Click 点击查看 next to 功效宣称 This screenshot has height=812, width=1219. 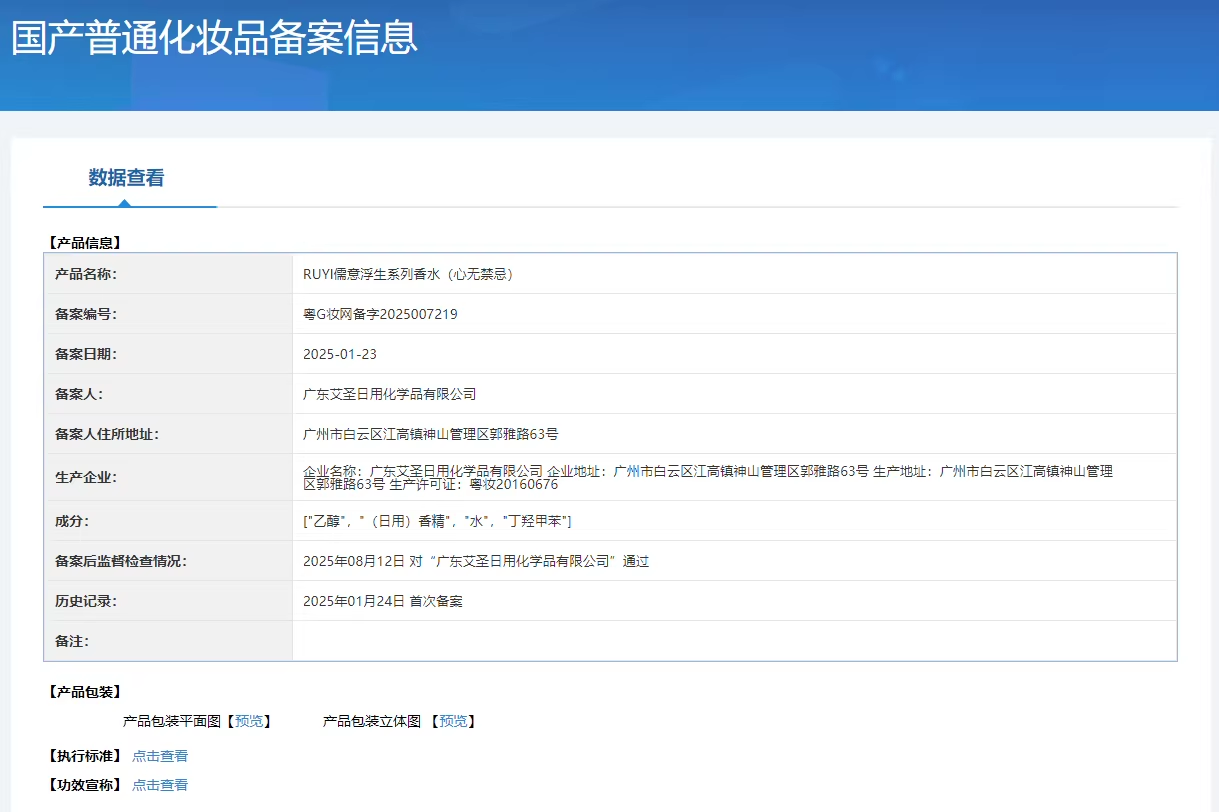click(x=160, y=785)
